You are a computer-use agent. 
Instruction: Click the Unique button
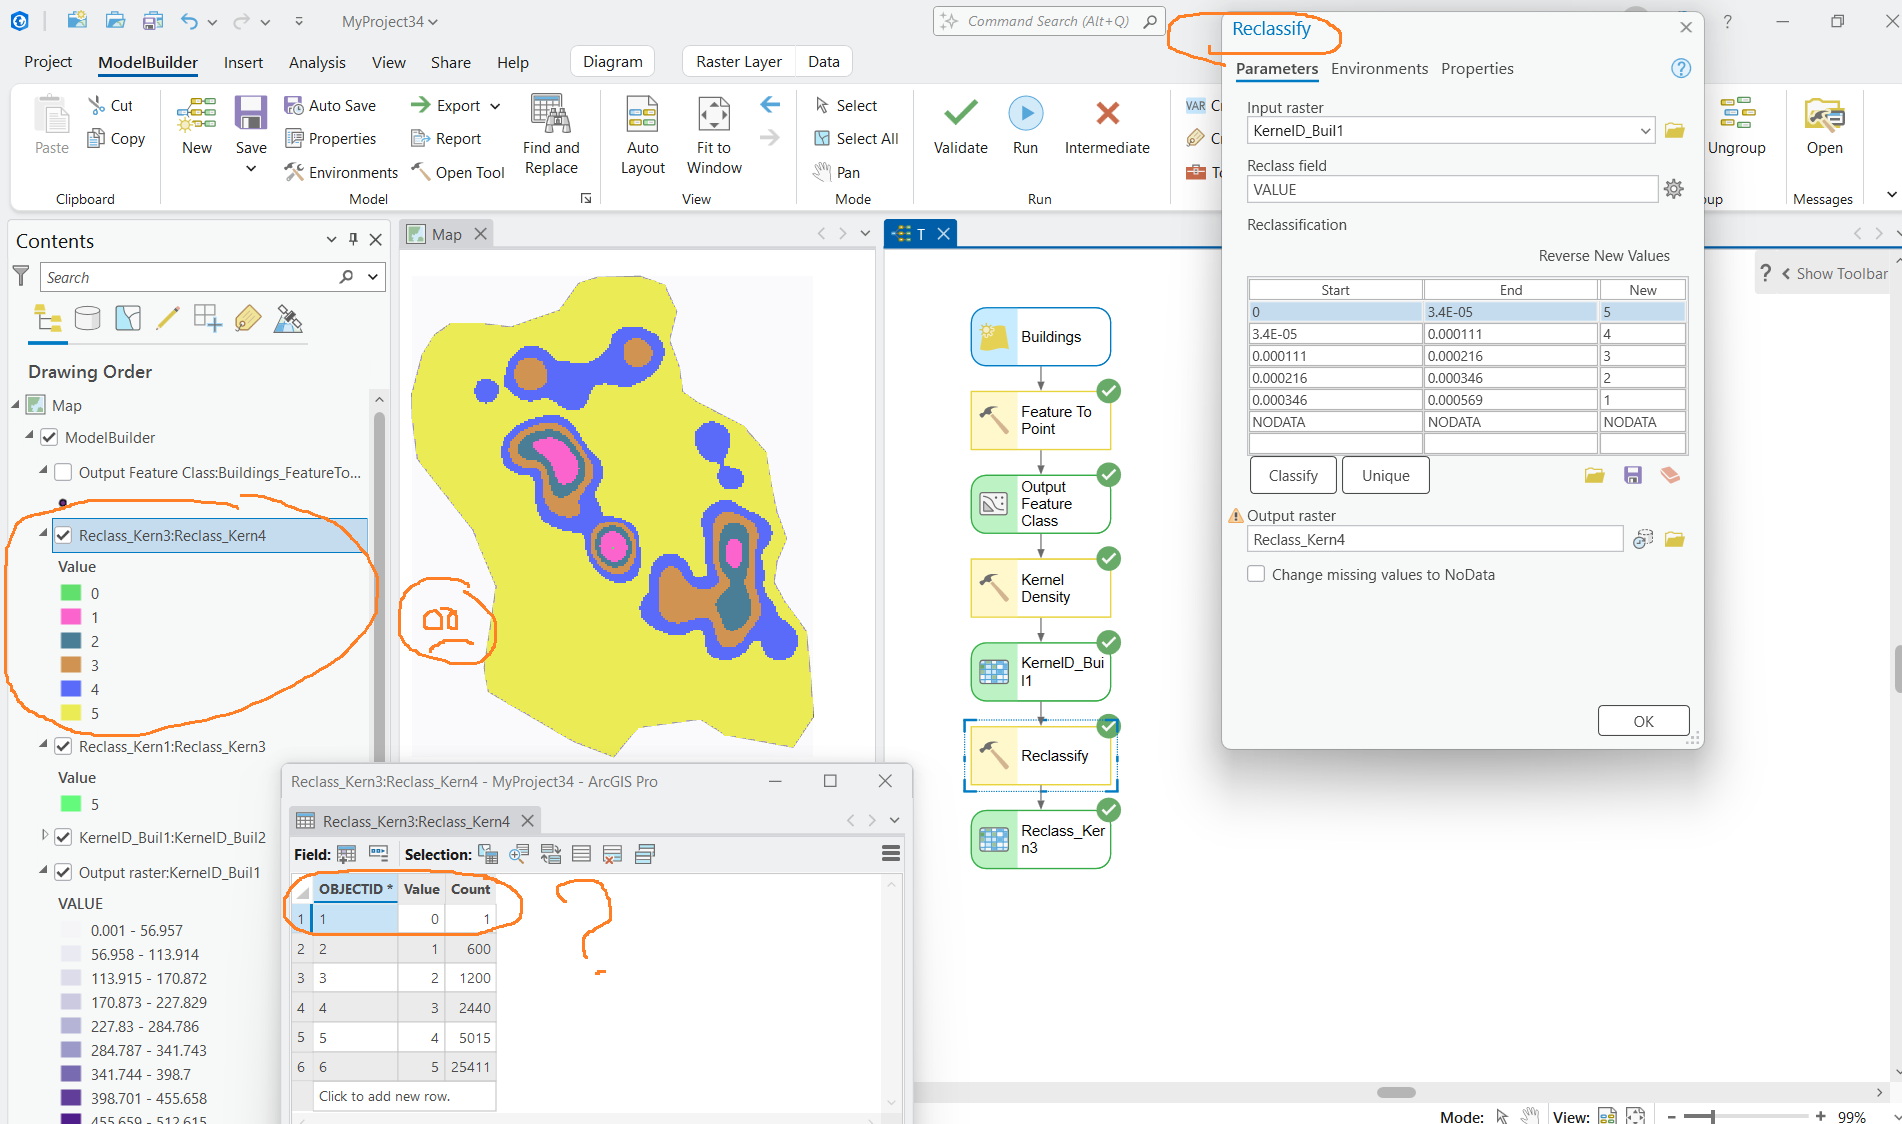[x=1385, y=476]
